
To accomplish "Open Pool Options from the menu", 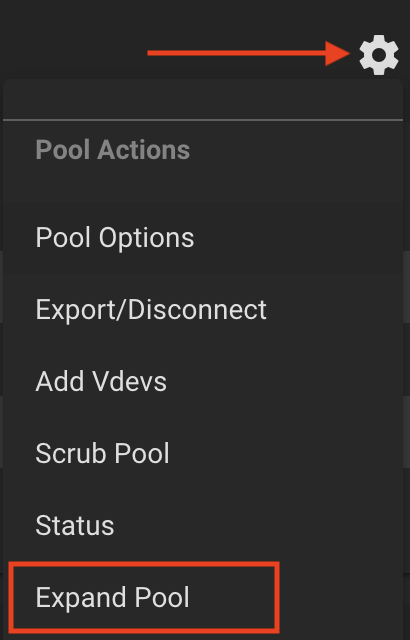I will pyautogui.click(x=203, y=238).
